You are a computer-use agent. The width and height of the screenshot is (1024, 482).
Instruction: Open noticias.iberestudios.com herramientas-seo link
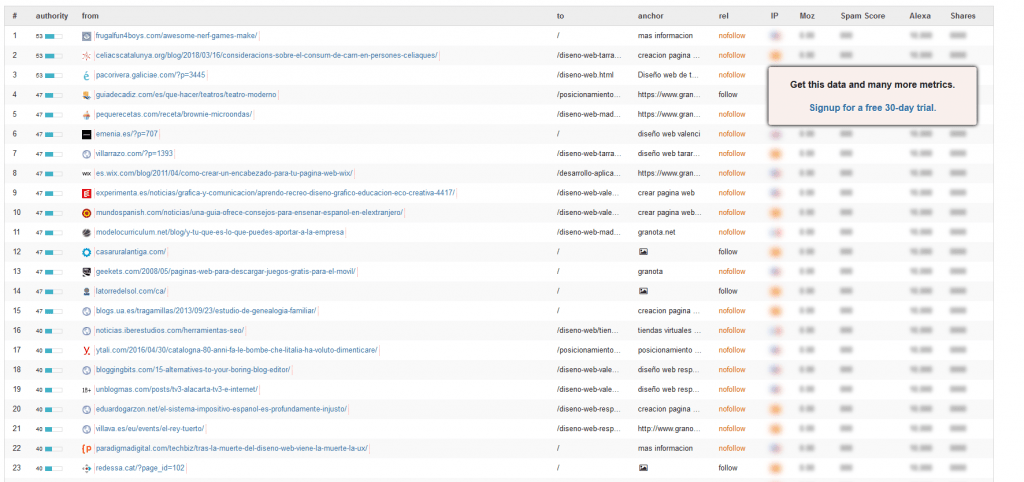[170, 330]
